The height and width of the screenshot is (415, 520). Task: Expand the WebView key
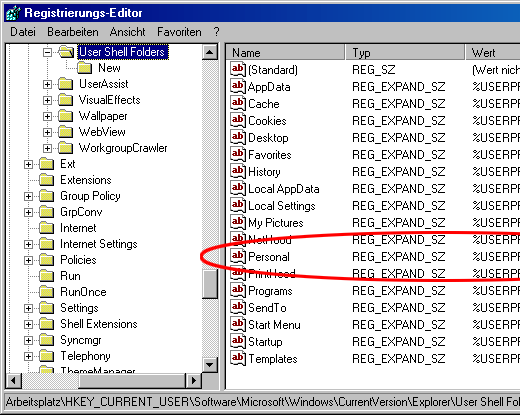(x=48, y=132)
